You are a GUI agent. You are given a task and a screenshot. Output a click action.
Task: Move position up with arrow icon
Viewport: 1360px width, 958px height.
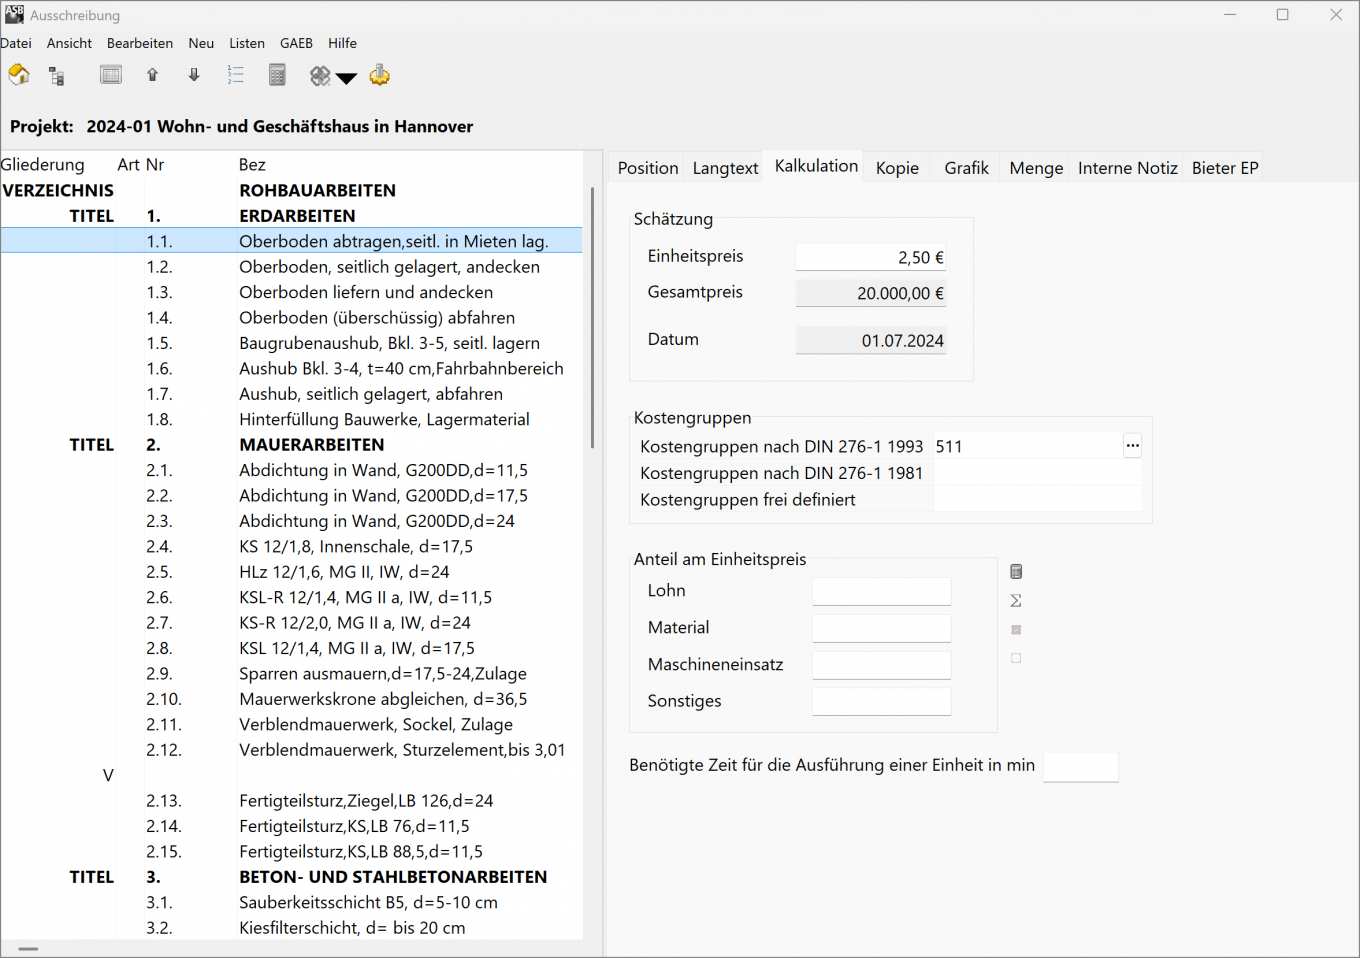[x=153, y=75]
